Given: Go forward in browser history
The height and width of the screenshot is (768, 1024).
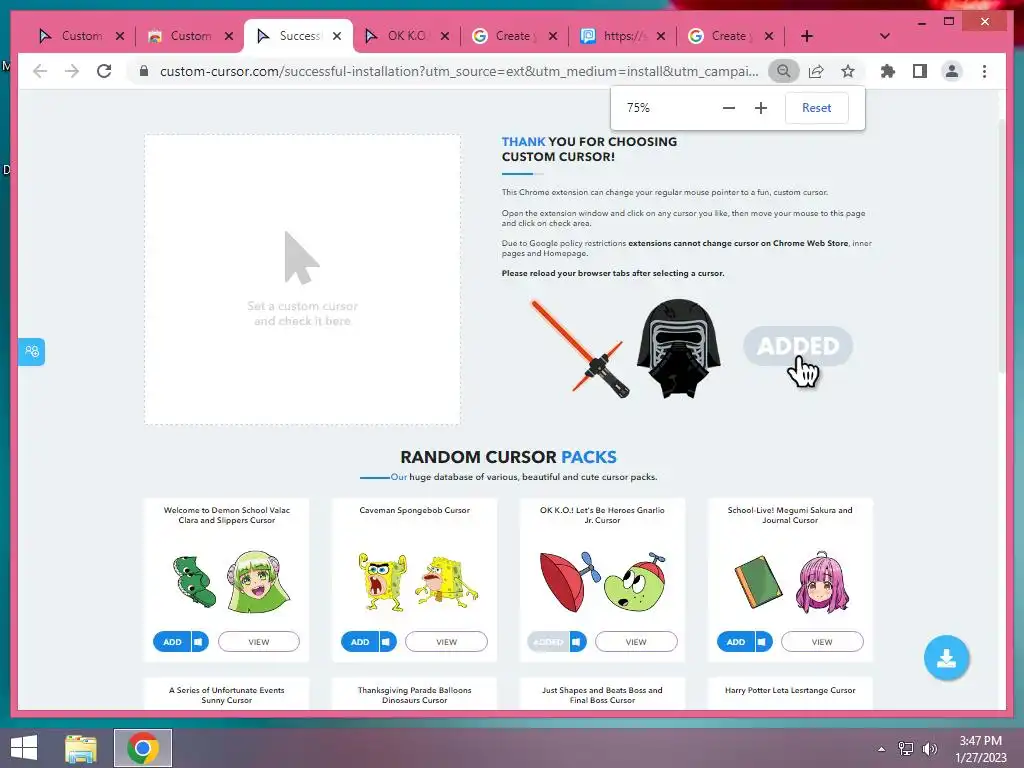Looking at the screenshot, I should [x=72, y=71].
